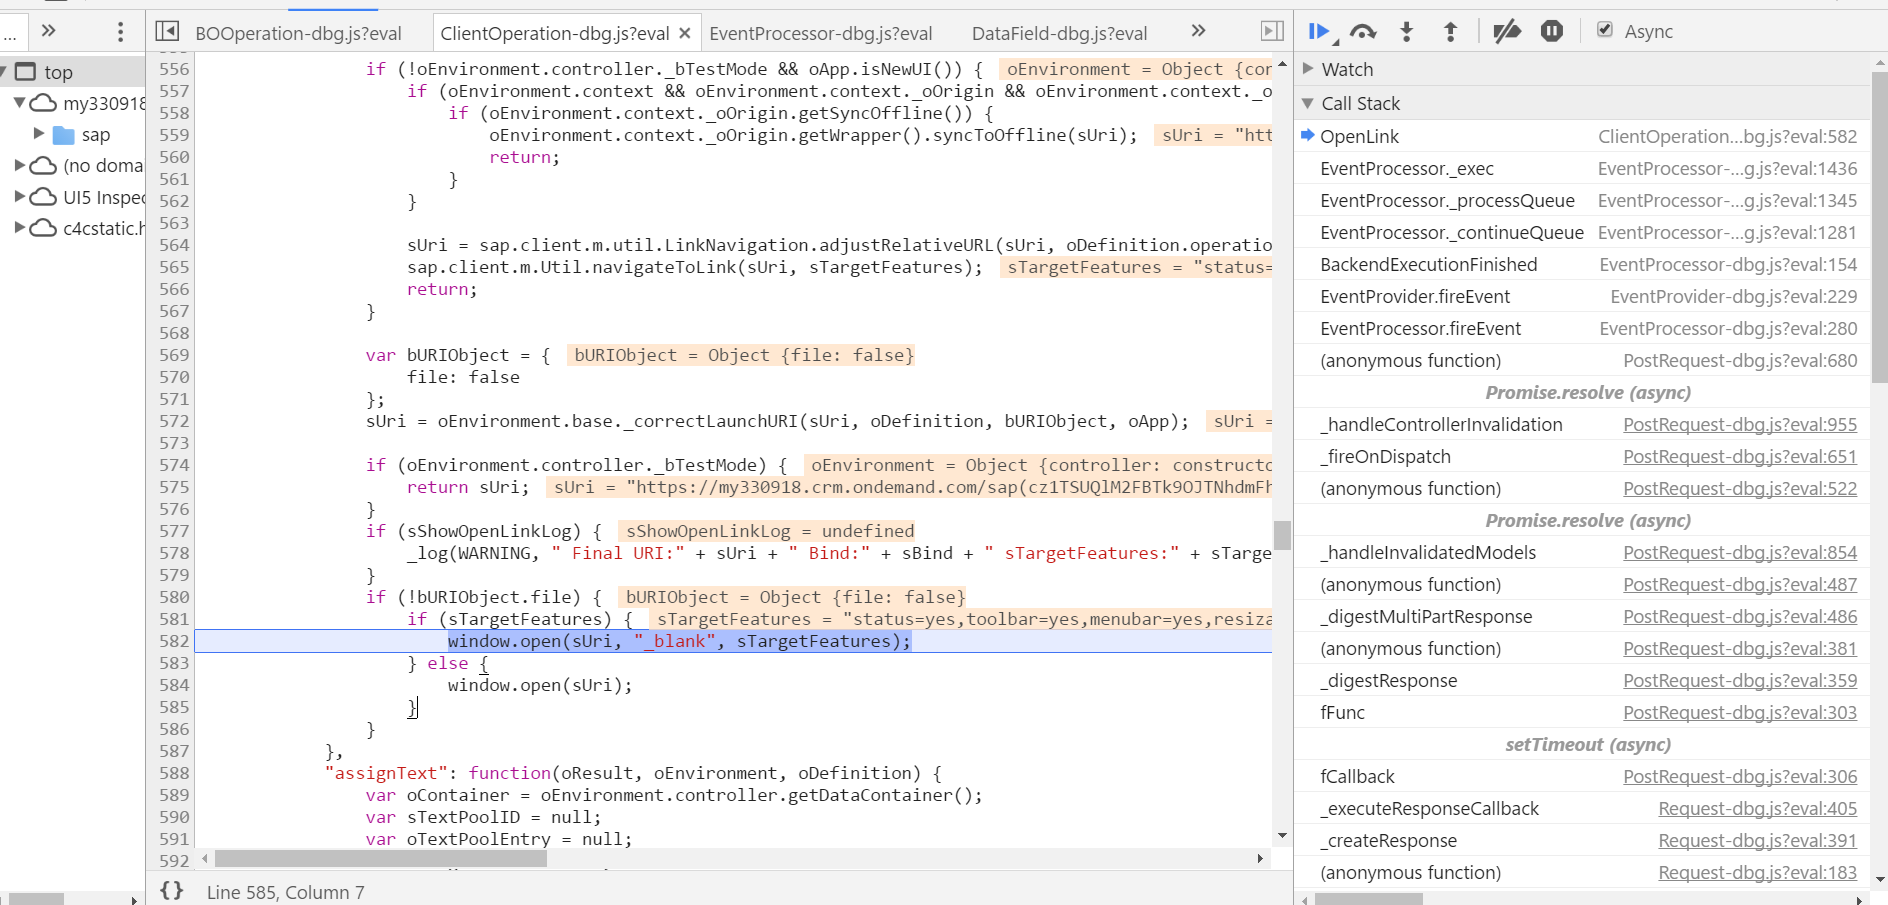The height and width of the screenshot is (905, 1888).
Task: Toggle pause on exceptions icon
Action: click(1551, 32)
